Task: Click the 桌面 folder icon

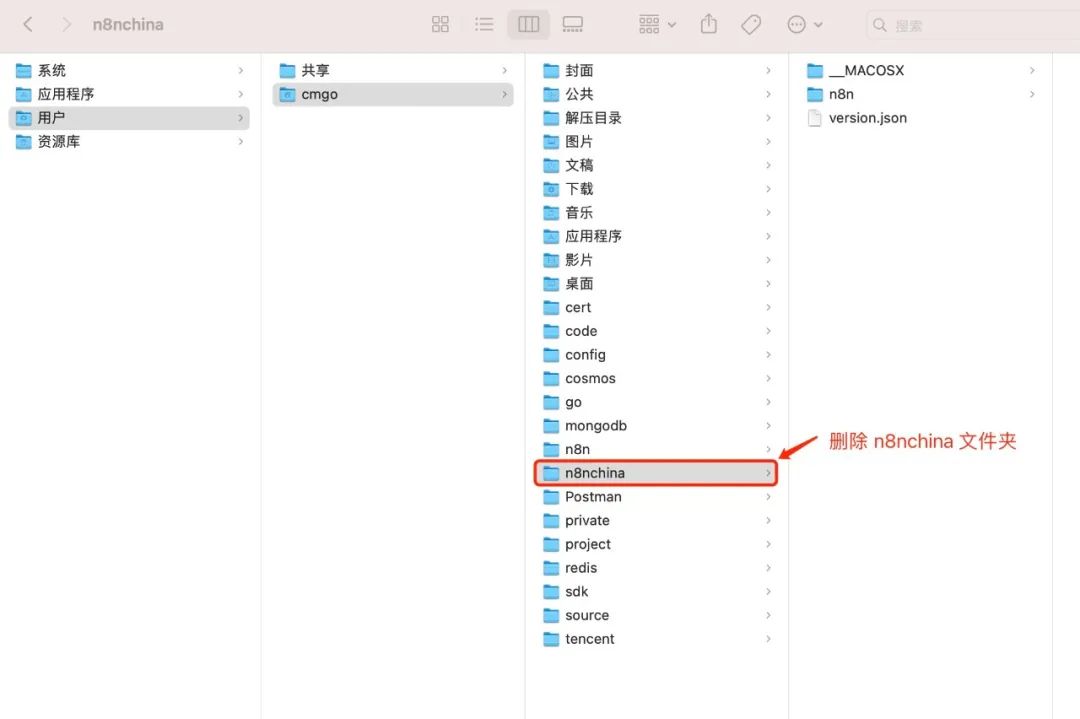Action: [551, 284]
